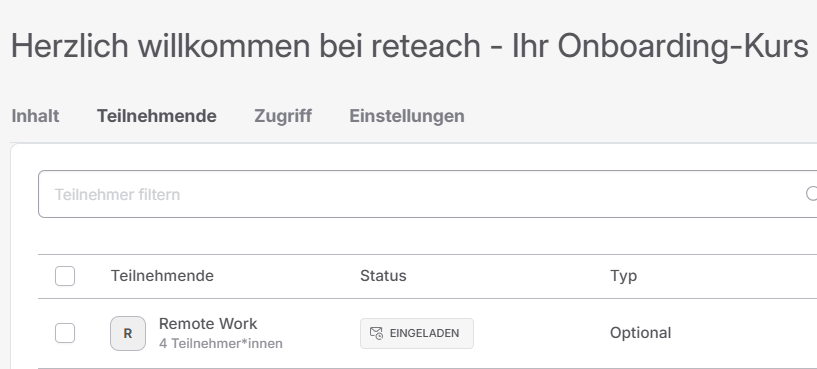The image size is (817, 369).
Task: Open the Einstellungen tab
Action: click(407, 116)
